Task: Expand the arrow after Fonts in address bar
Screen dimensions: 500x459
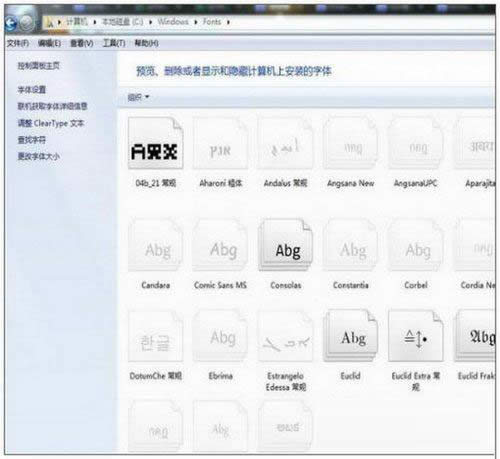Action: pos(228,22)
